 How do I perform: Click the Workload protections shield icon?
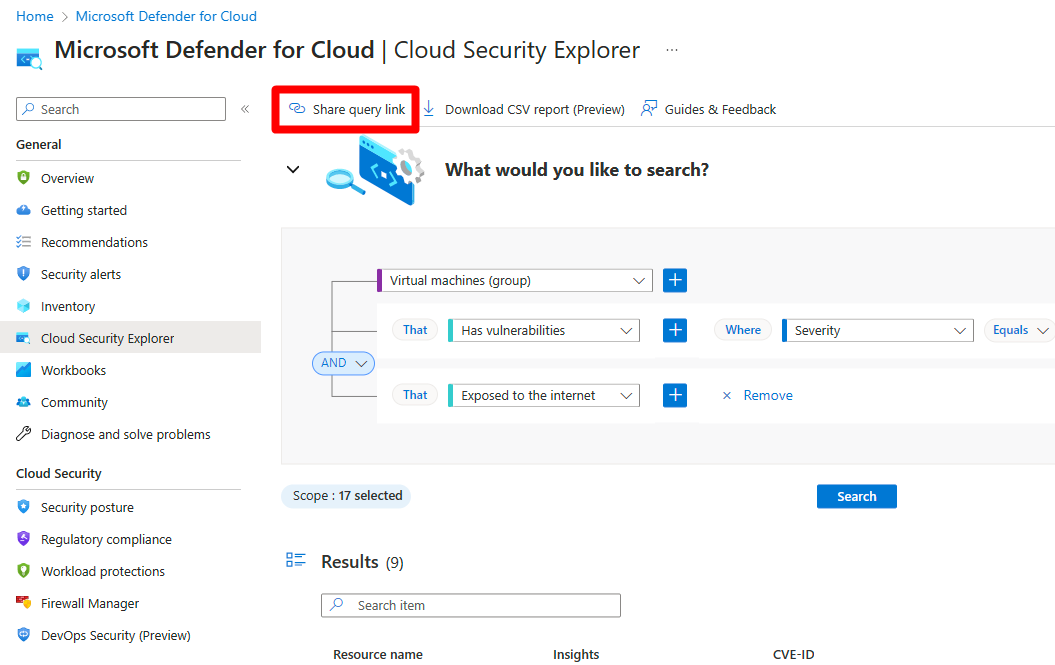coord(24,571)
